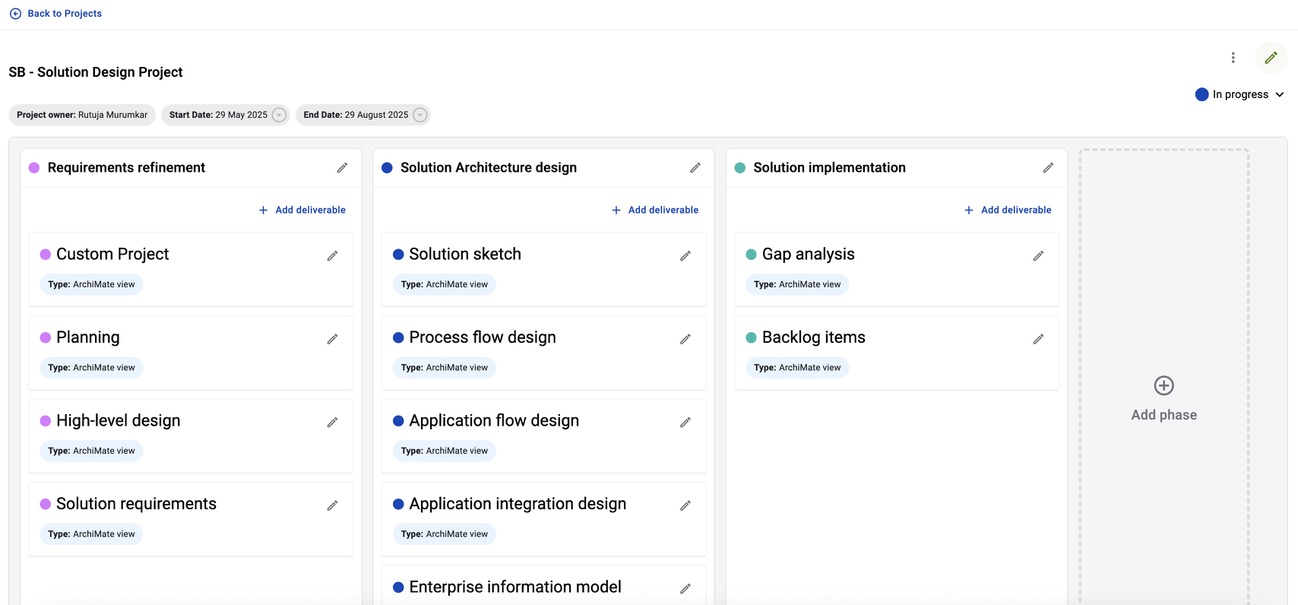Edit the Gap analysis deliverable

click(x=1038, y=256)
